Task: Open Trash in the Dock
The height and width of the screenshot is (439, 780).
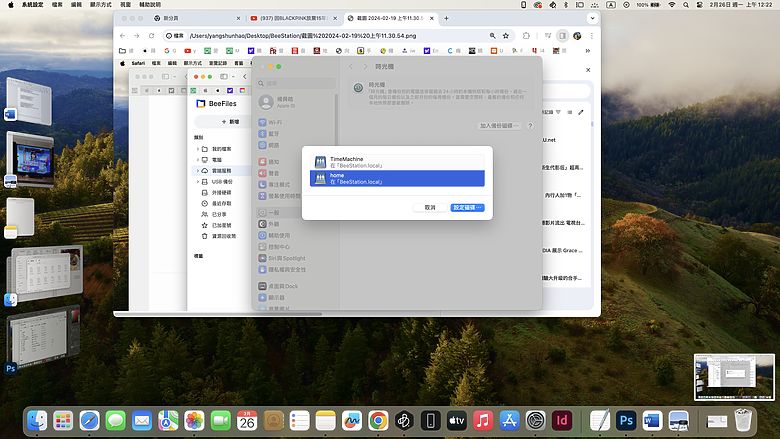Action: coord(743,421)
